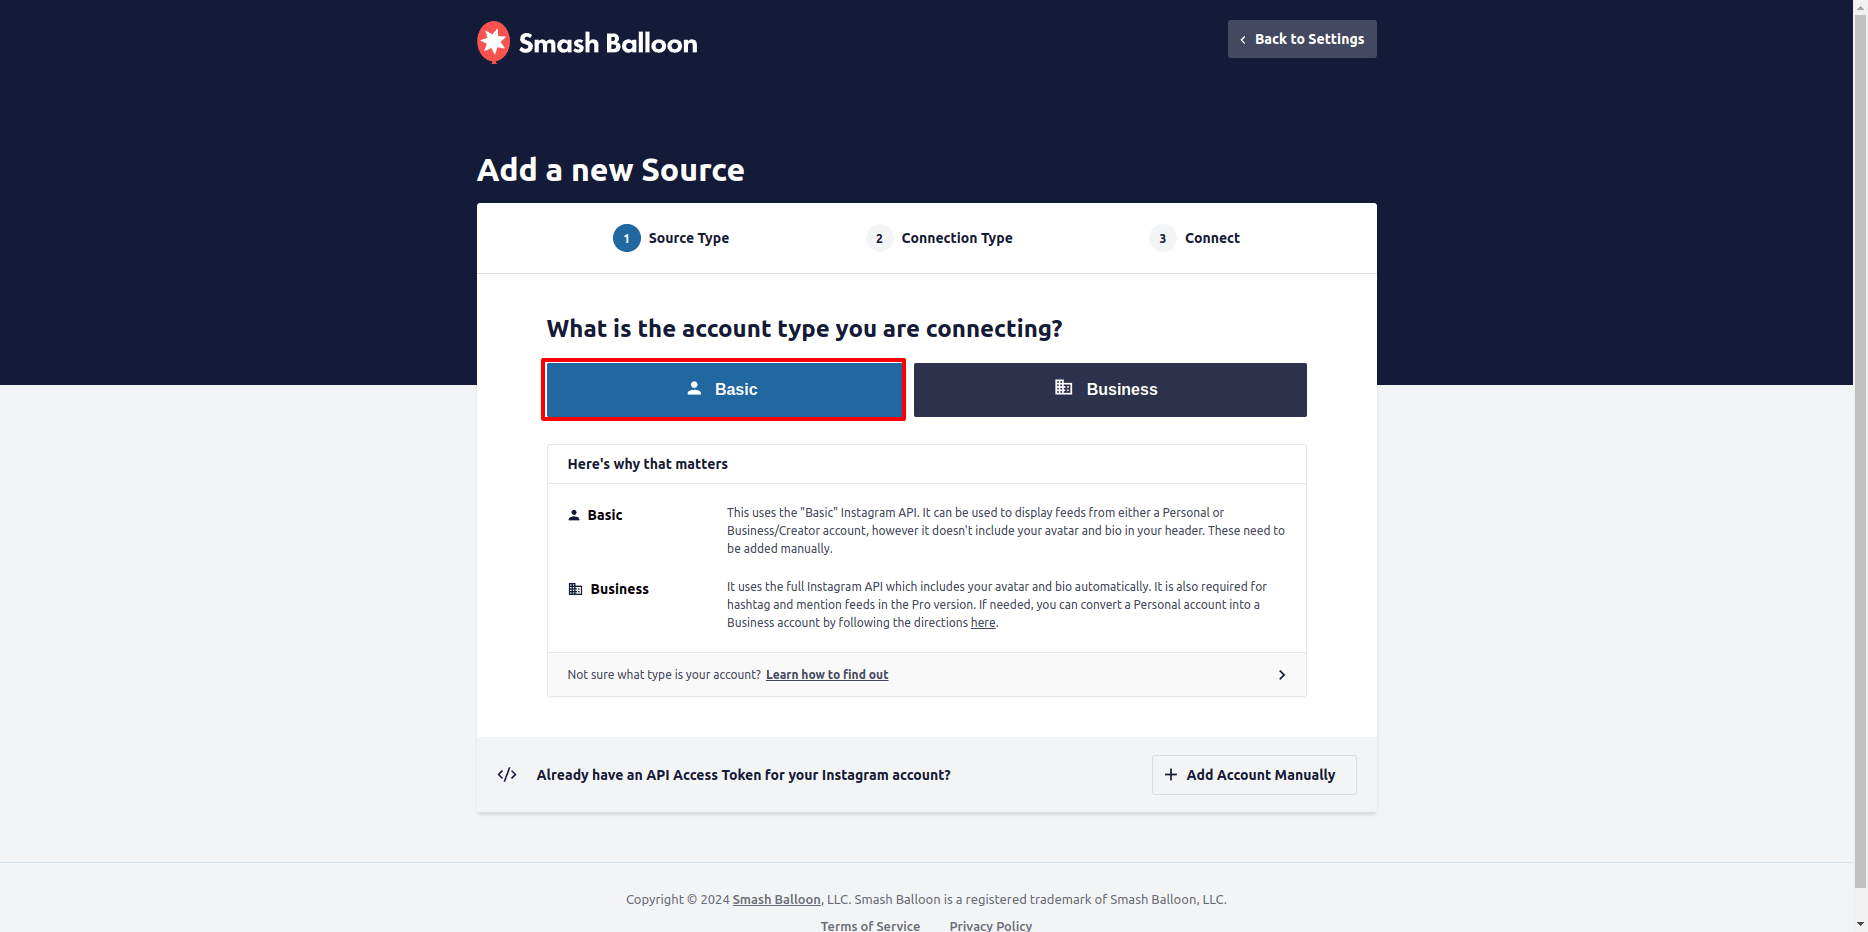The width and height of the screenshot is (1868, 932).
Task: Click the building icon on Business button
Action: point(1063,388)
